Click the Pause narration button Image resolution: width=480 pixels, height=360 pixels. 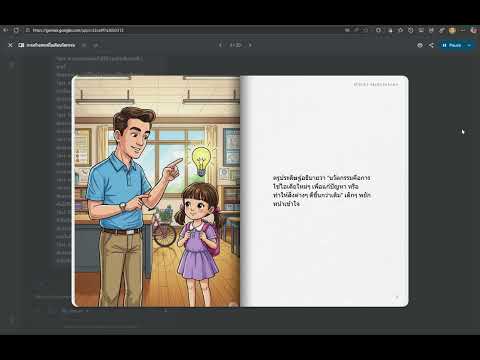tap(452, 45)
